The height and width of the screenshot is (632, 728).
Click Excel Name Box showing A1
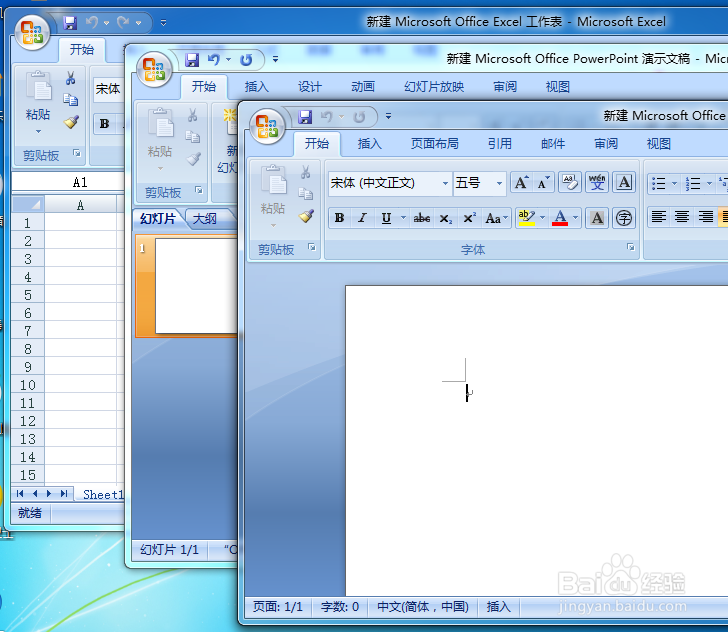[68, 182]
